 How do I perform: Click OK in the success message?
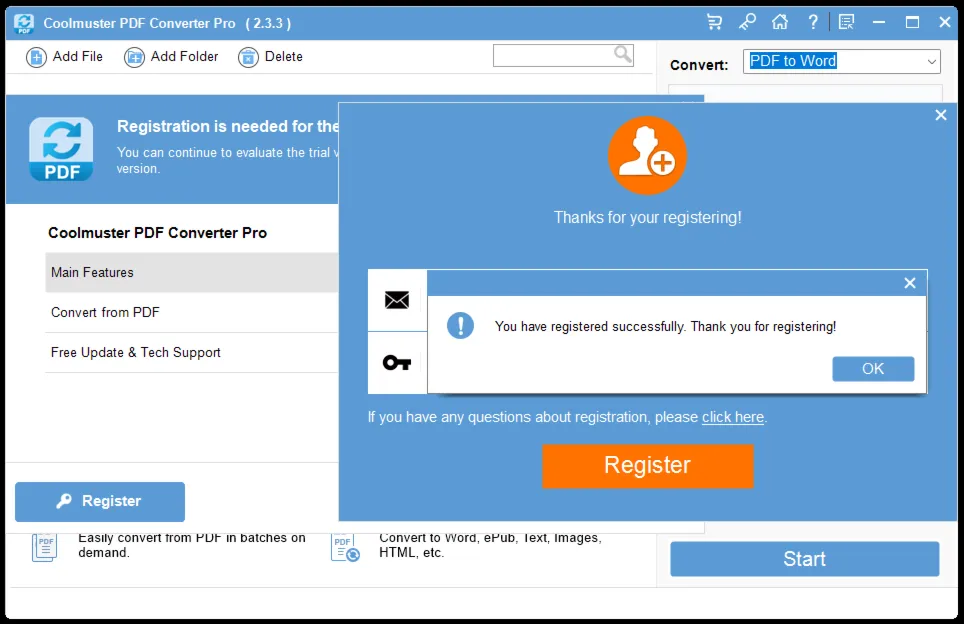click(x=873, y=369)
